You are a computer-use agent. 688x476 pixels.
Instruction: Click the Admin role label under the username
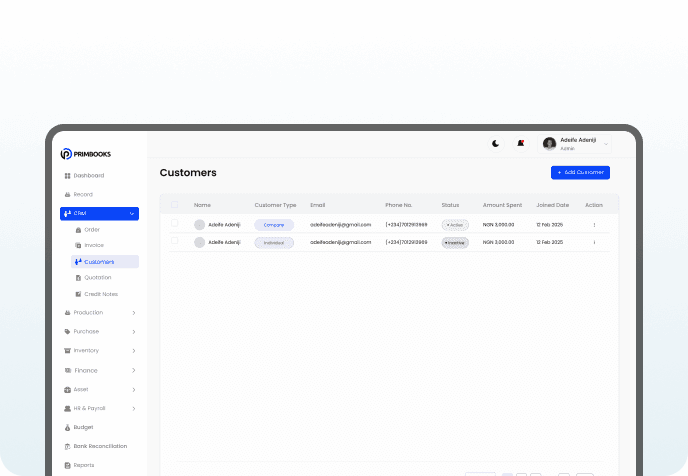567,149
